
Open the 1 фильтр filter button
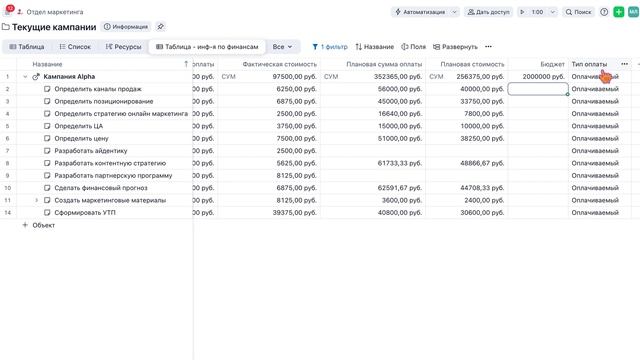pos(330,47)
